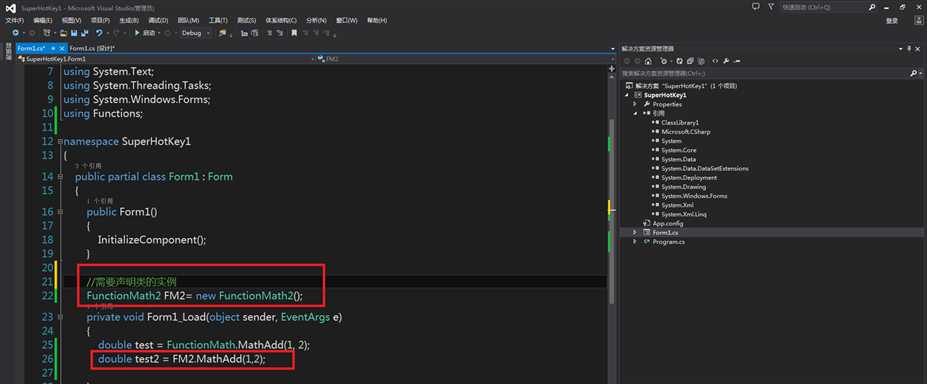Click the Save All toolbar icon
927x384 pixels.
85,33
